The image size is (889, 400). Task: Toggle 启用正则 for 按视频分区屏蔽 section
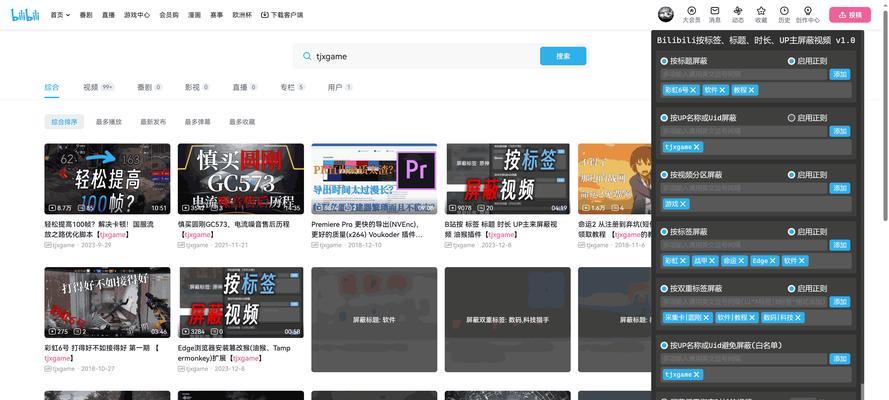pos(791,175)
